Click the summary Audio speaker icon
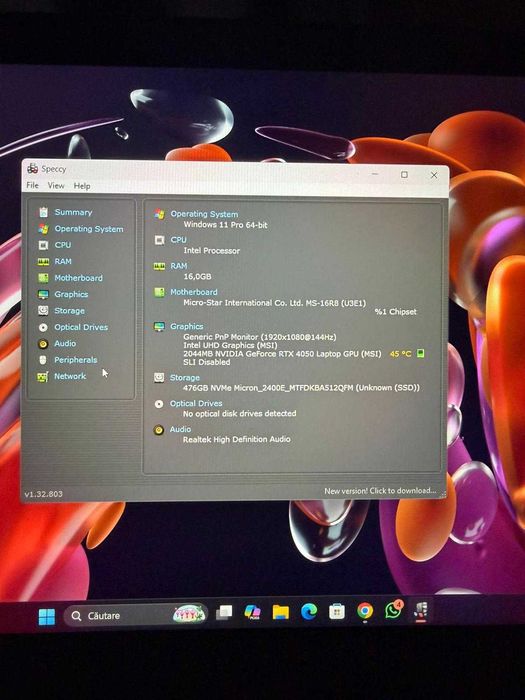The width and height of the screenshot is (525, 700). (158, 430)
